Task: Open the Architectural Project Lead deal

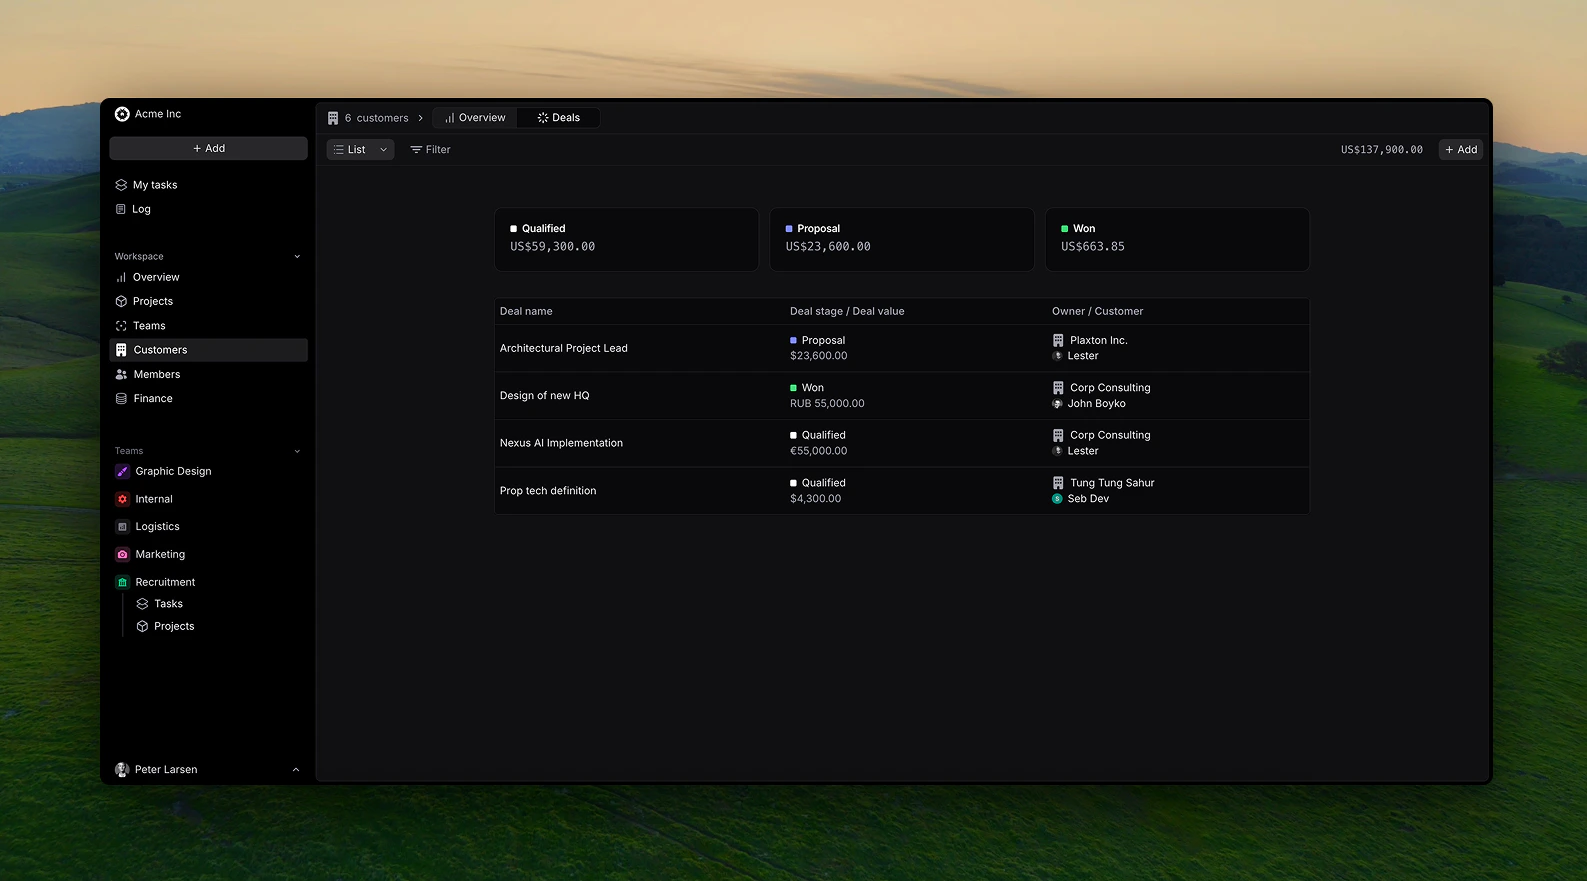Action: tap(564, 348)
